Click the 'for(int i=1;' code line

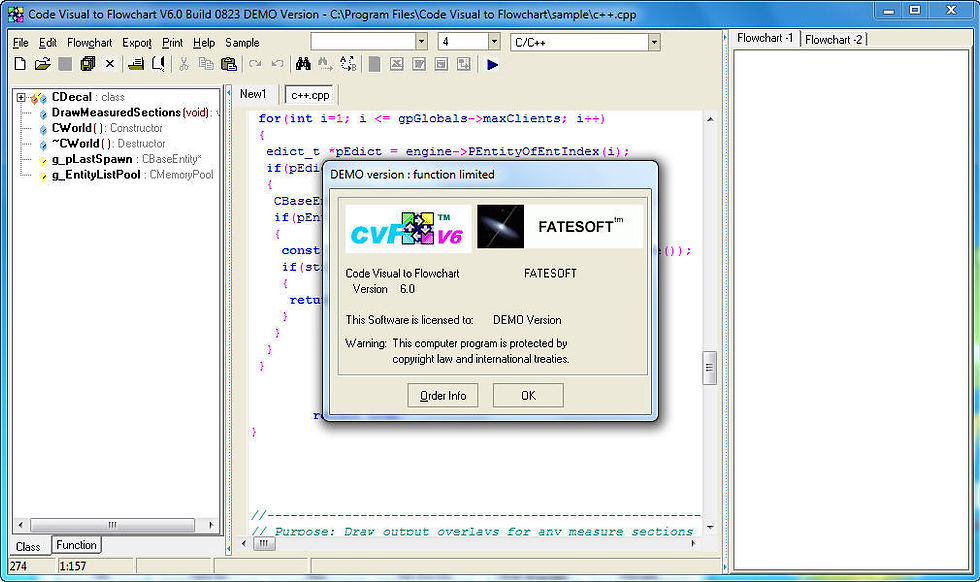(432, 118)
